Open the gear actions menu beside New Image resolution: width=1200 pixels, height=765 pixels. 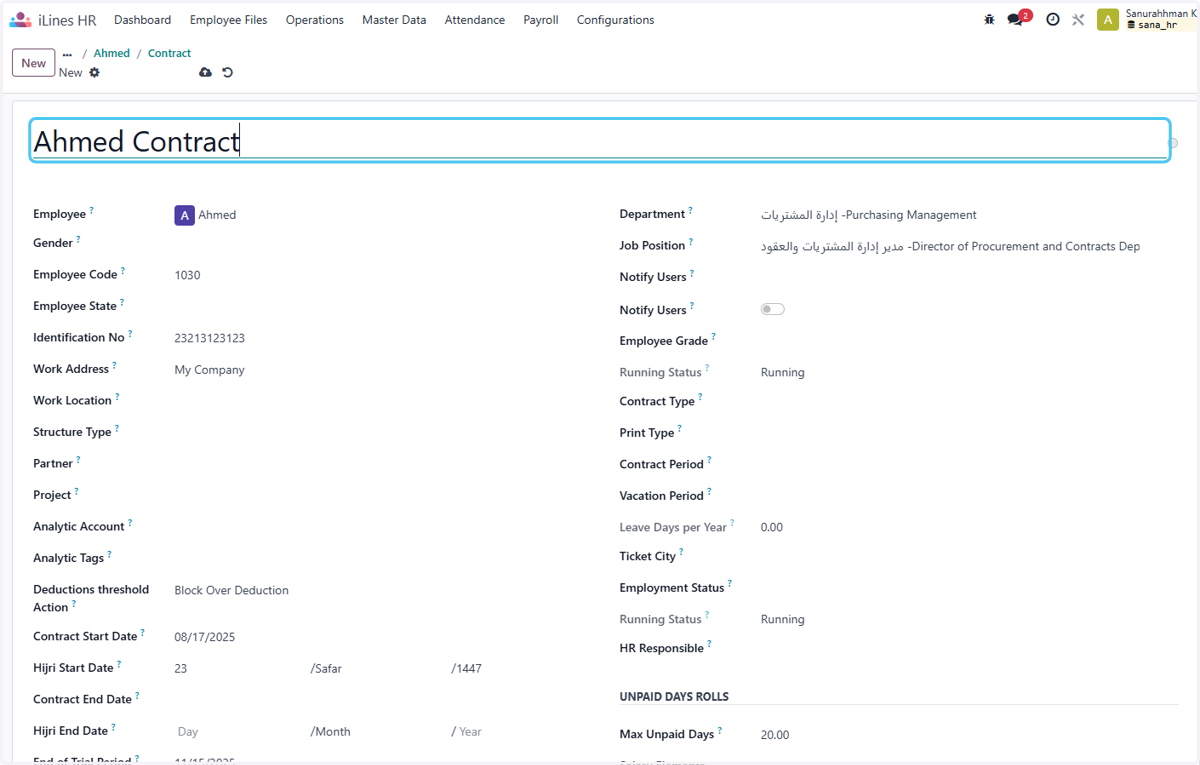click(95, 73)
